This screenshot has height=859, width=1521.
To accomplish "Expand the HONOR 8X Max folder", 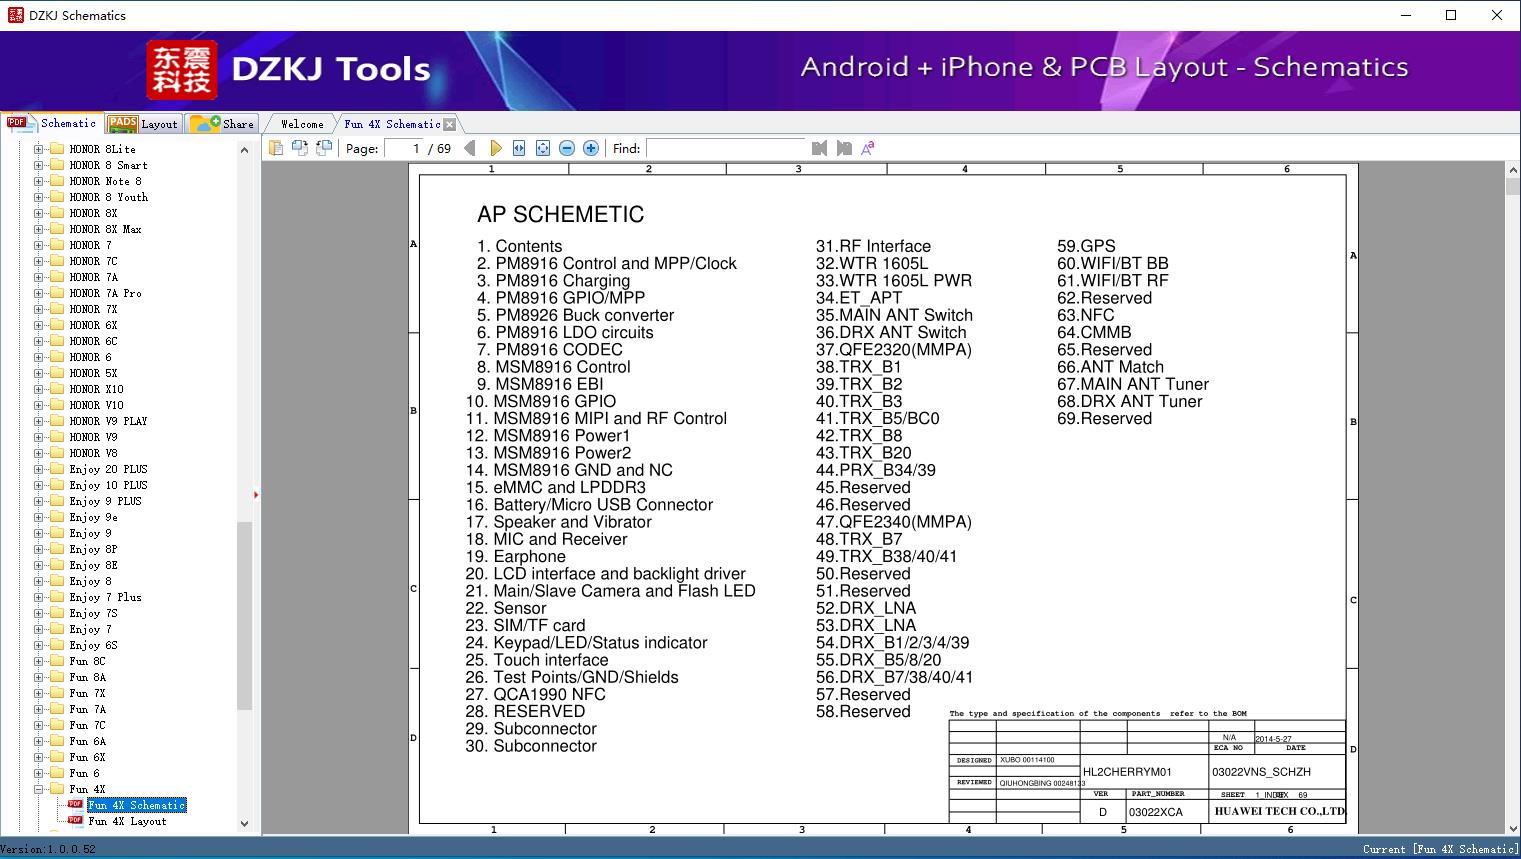I will [x=39, y=229].
